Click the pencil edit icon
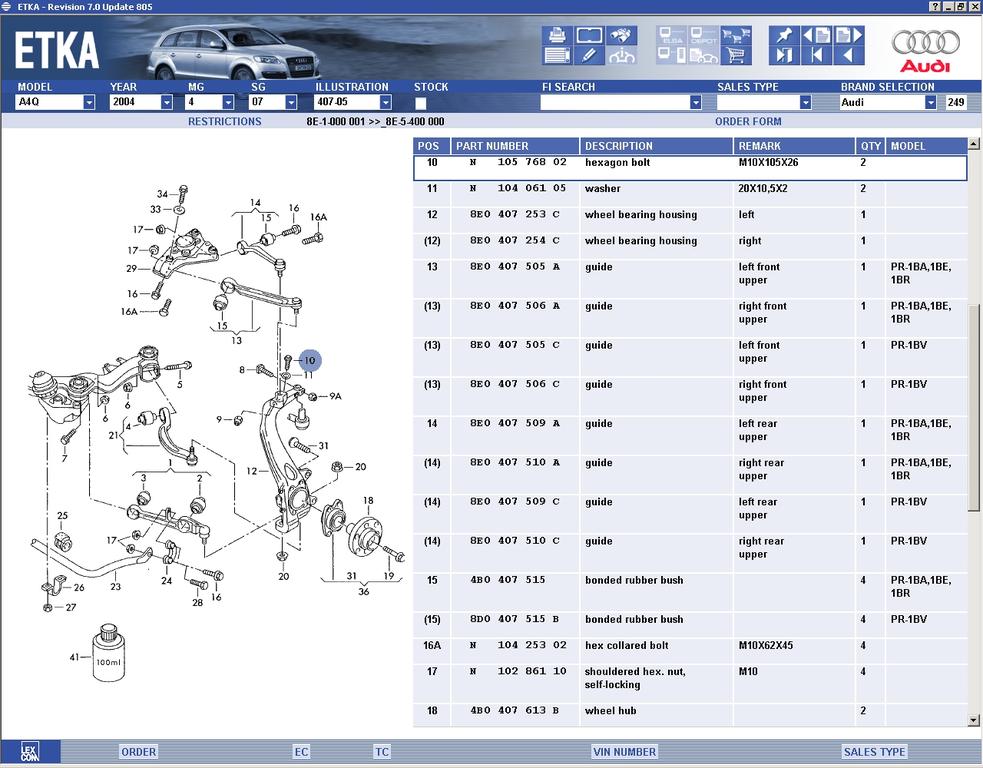Viewport: 983px width, 768px height. (x=589, y=55)
